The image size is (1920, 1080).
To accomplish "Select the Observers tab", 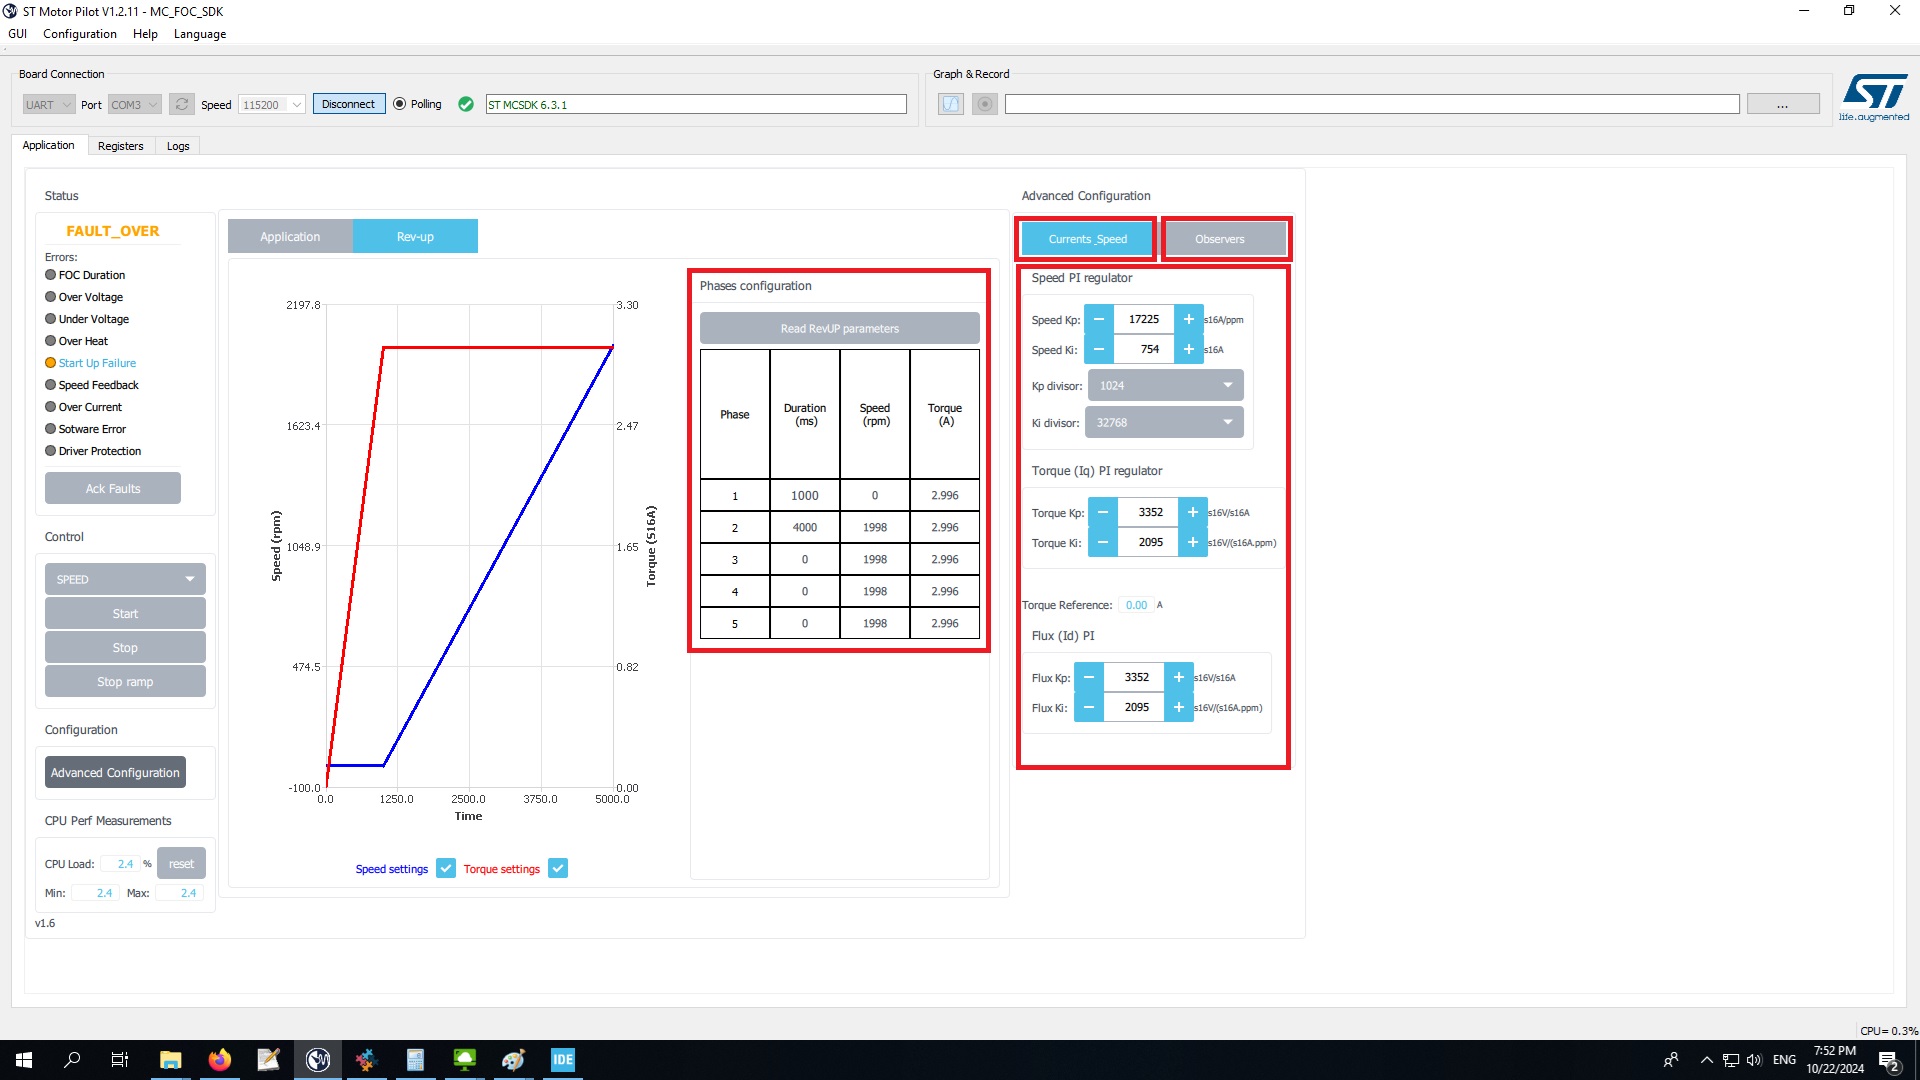I will [x=1220, y=238].
